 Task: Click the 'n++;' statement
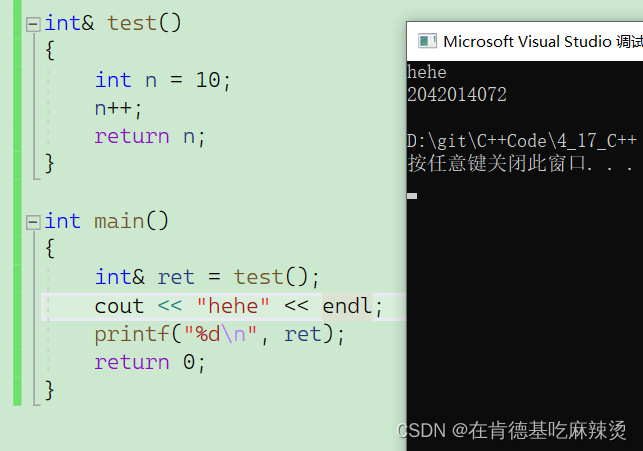118,109
